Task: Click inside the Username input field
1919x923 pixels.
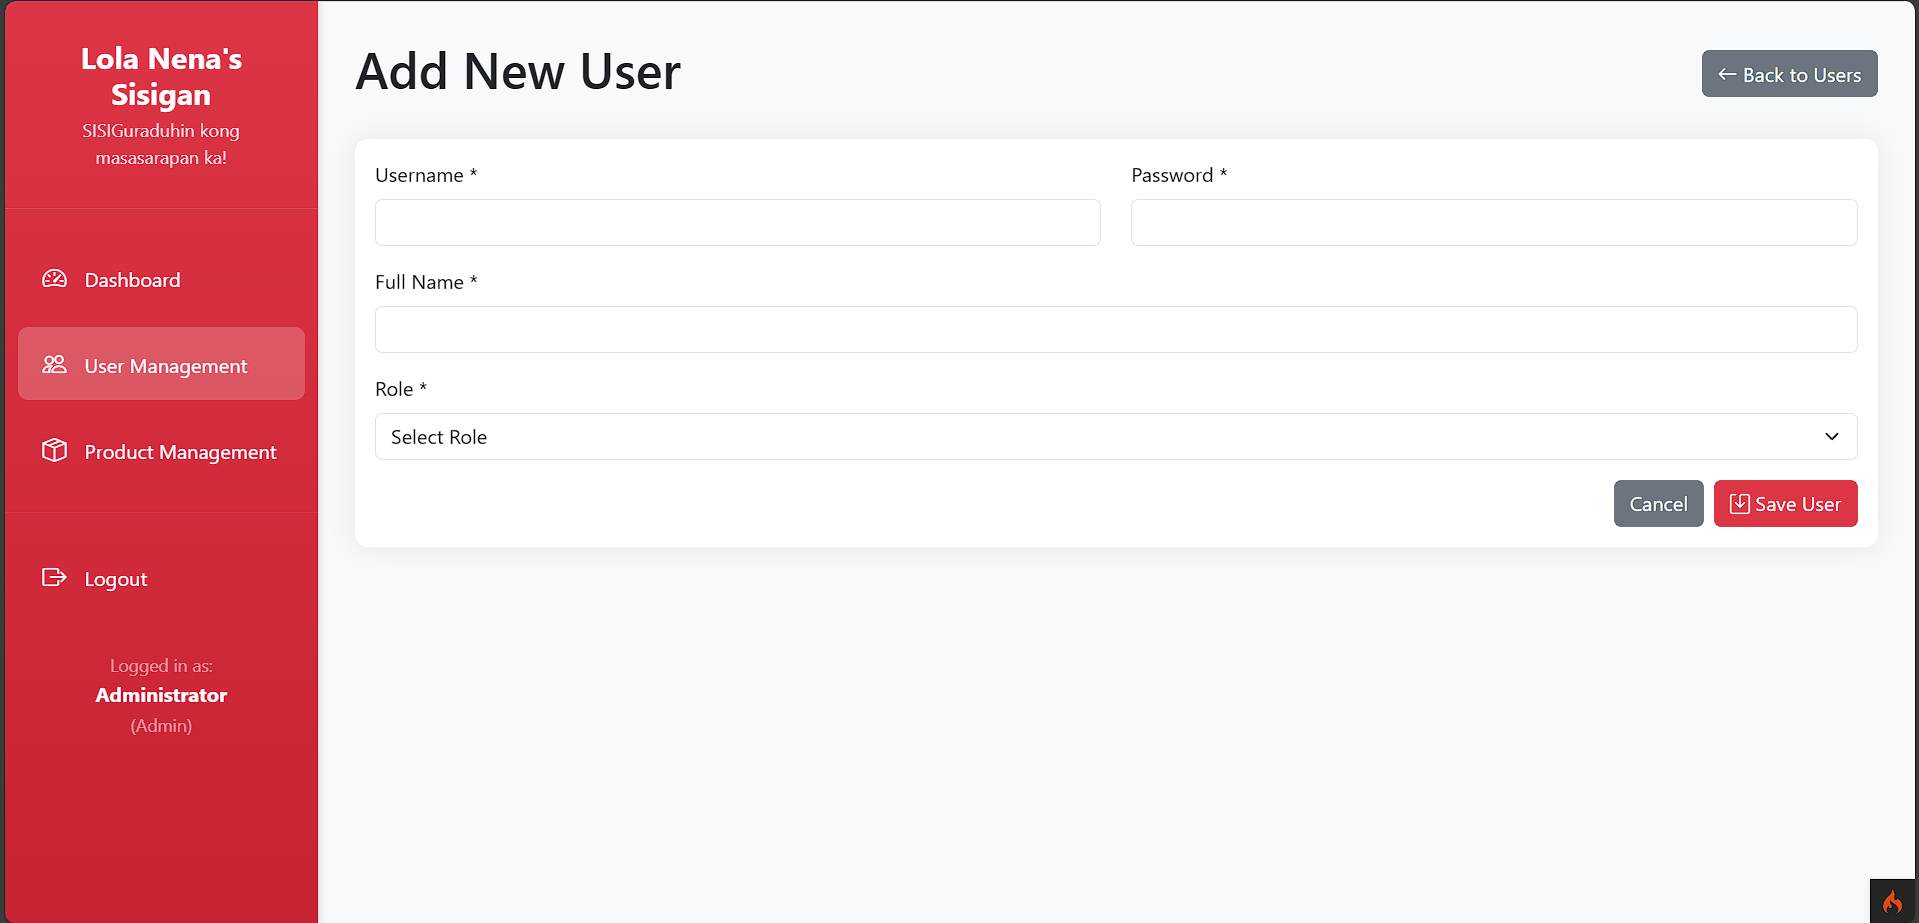Action: [x=737, y=222]
